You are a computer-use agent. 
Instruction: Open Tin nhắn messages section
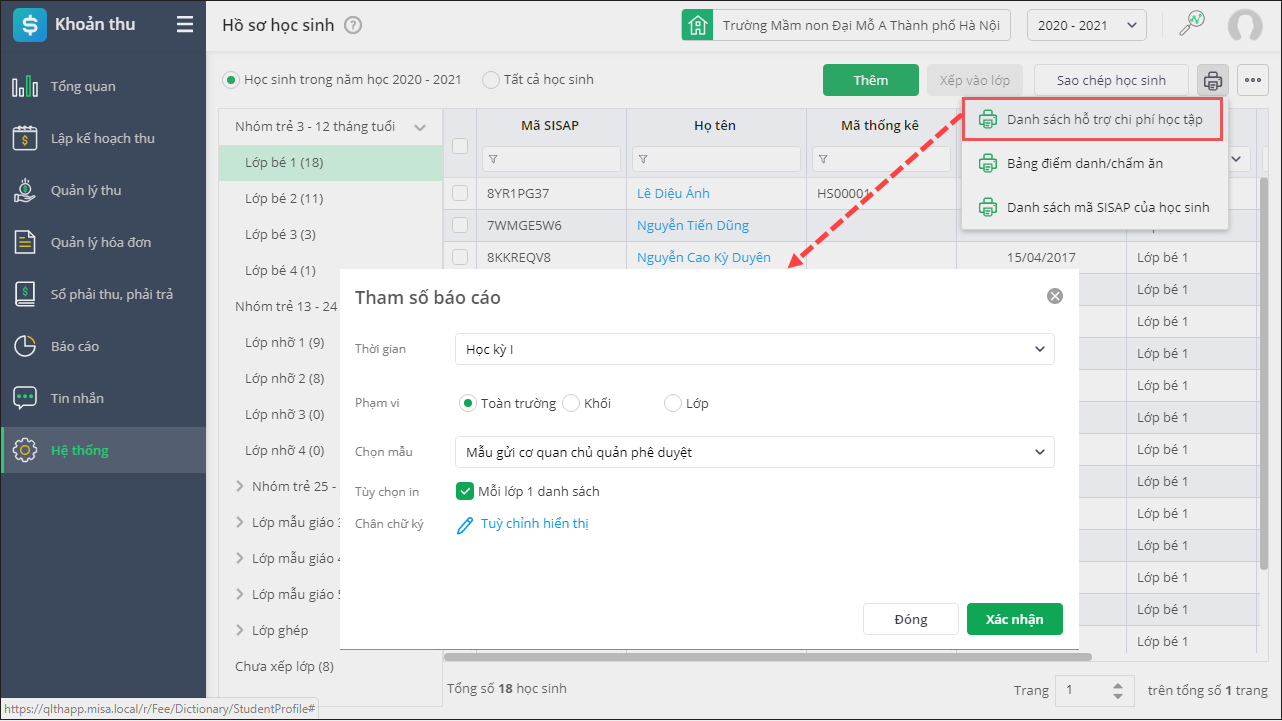click(x=103, y=398)
